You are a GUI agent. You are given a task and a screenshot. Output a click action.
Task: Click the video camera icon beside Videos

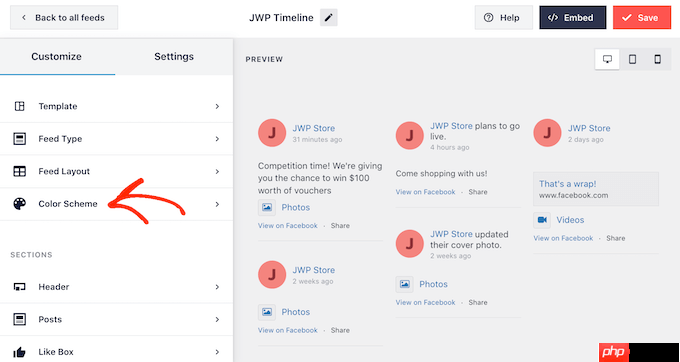[x=542, y=220]
